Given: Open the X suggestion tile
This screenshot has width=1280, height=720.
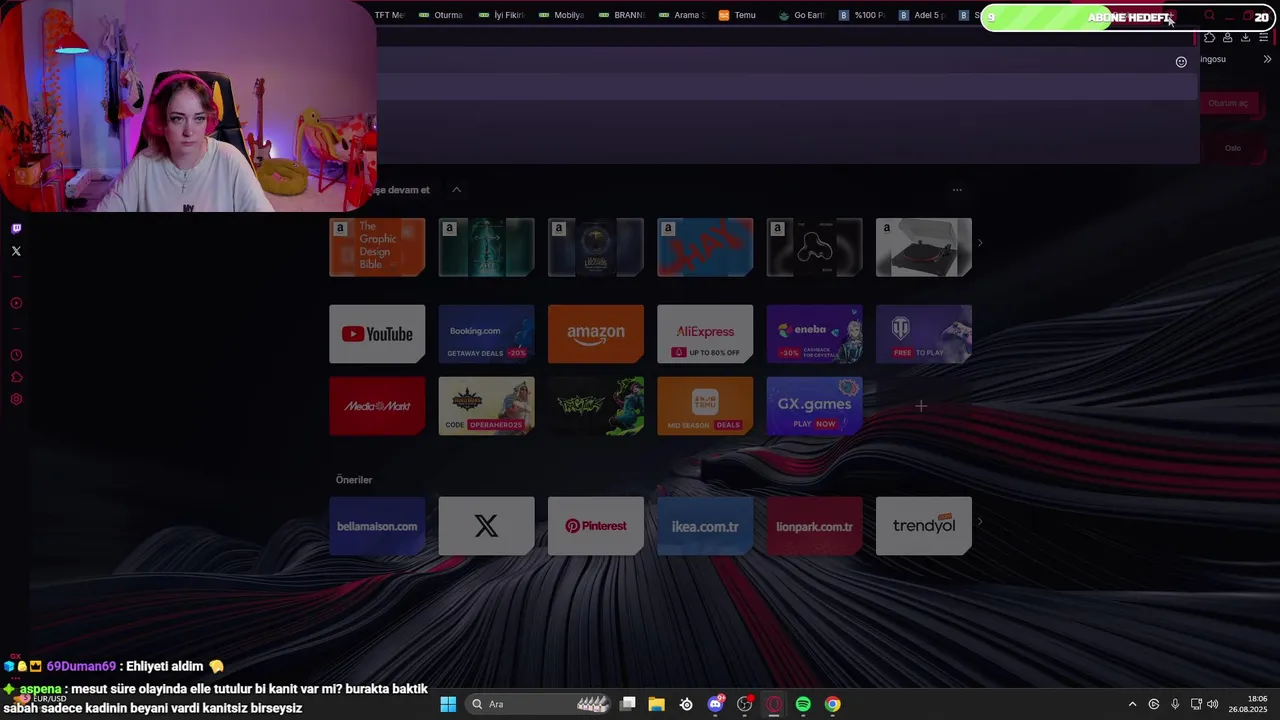Looking at the screenshot, I should click(486, 526).
